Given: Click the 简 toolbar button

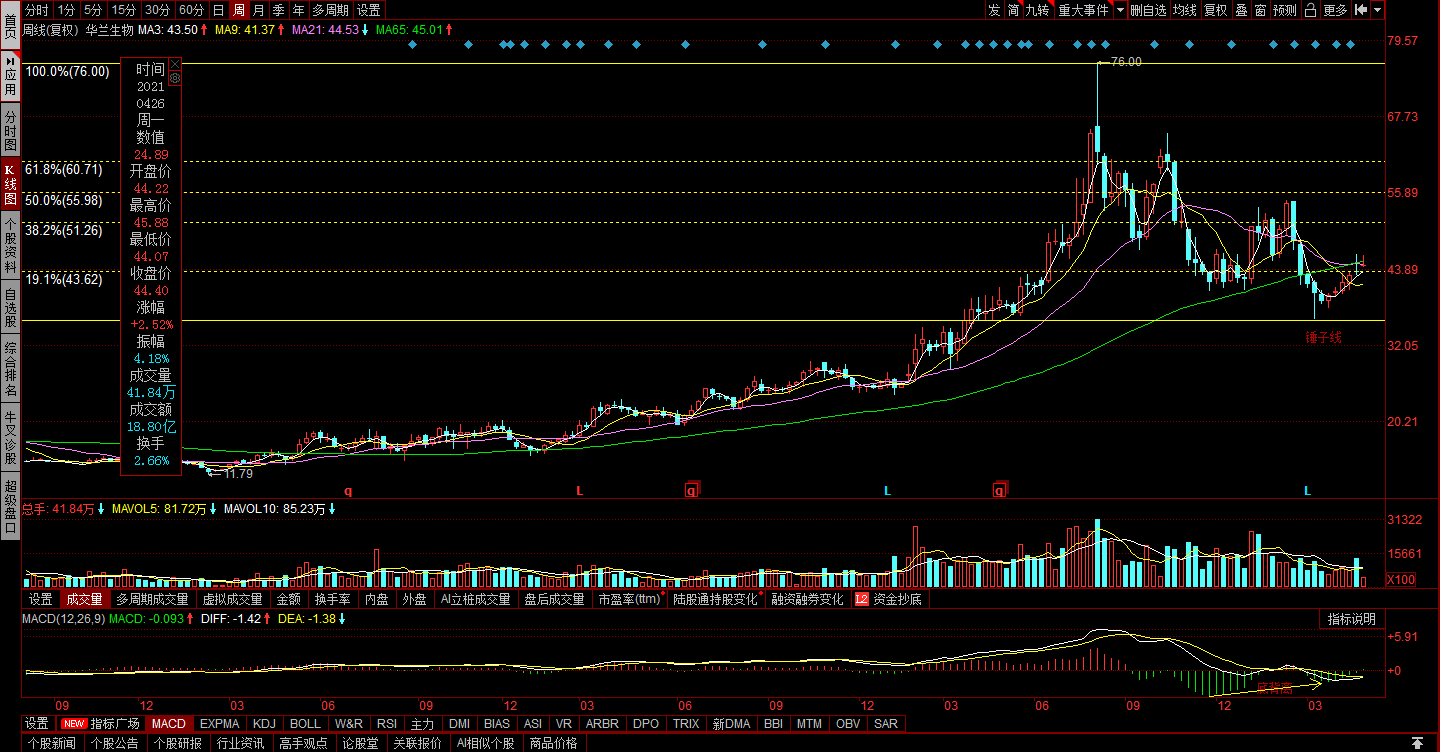Looking at the screenshot, I should [1014, 10].
